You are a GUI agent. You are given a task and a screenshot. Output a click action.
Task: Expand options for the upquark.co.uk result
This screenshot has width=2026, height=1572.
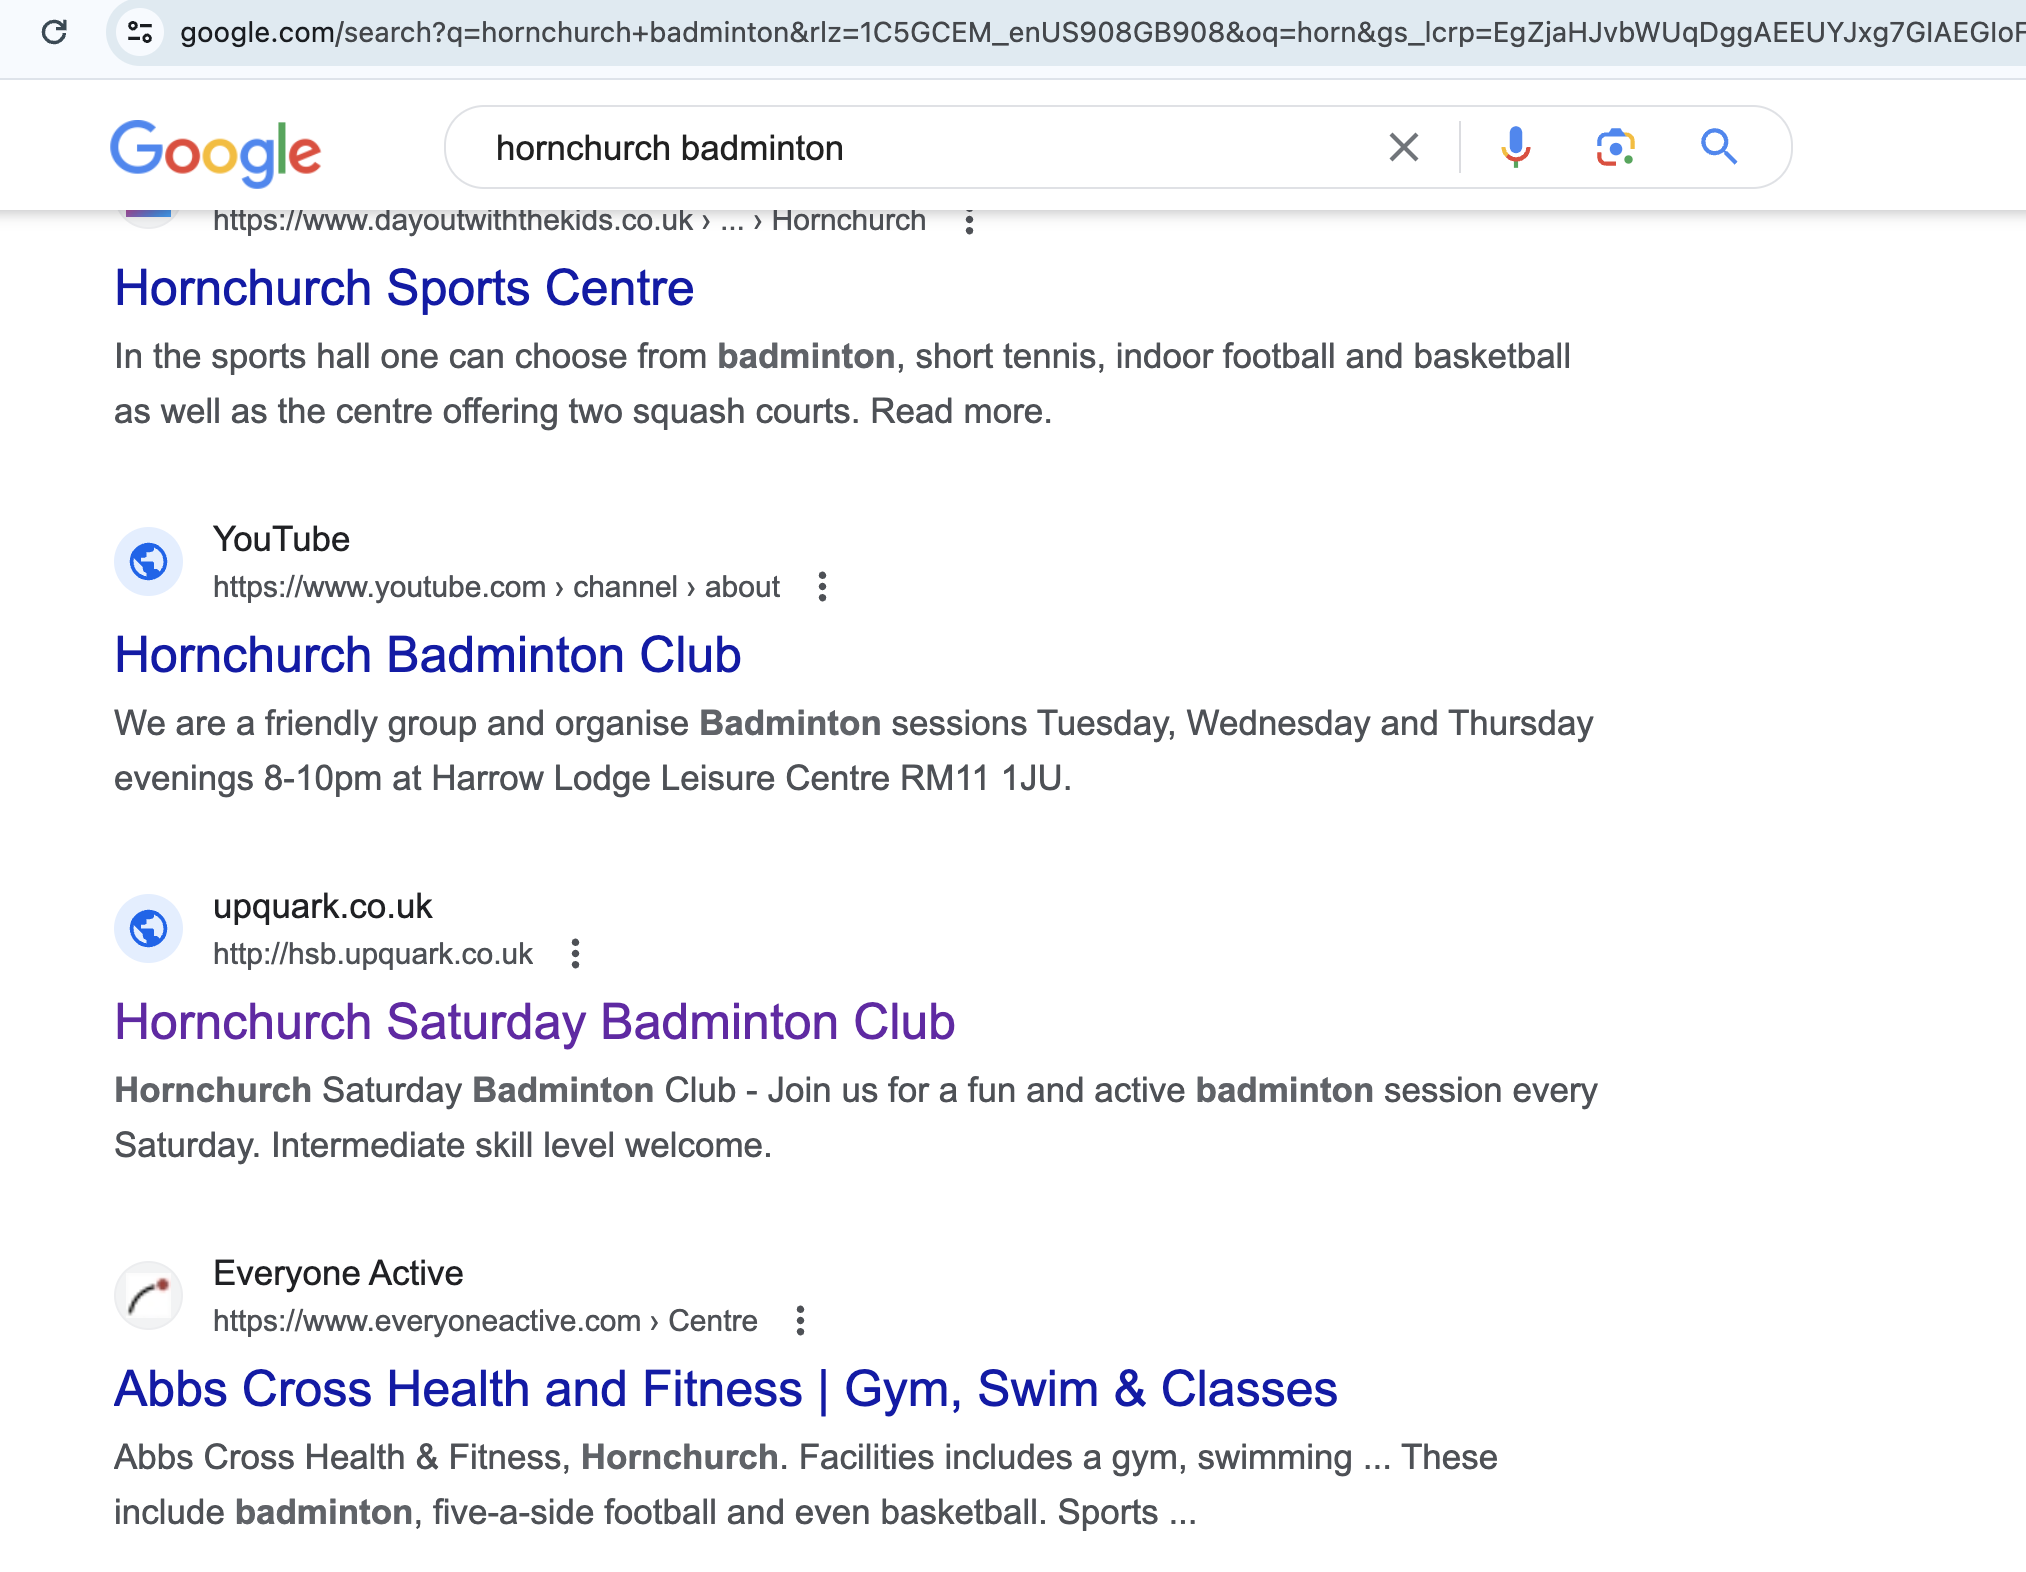coord(575,954)
